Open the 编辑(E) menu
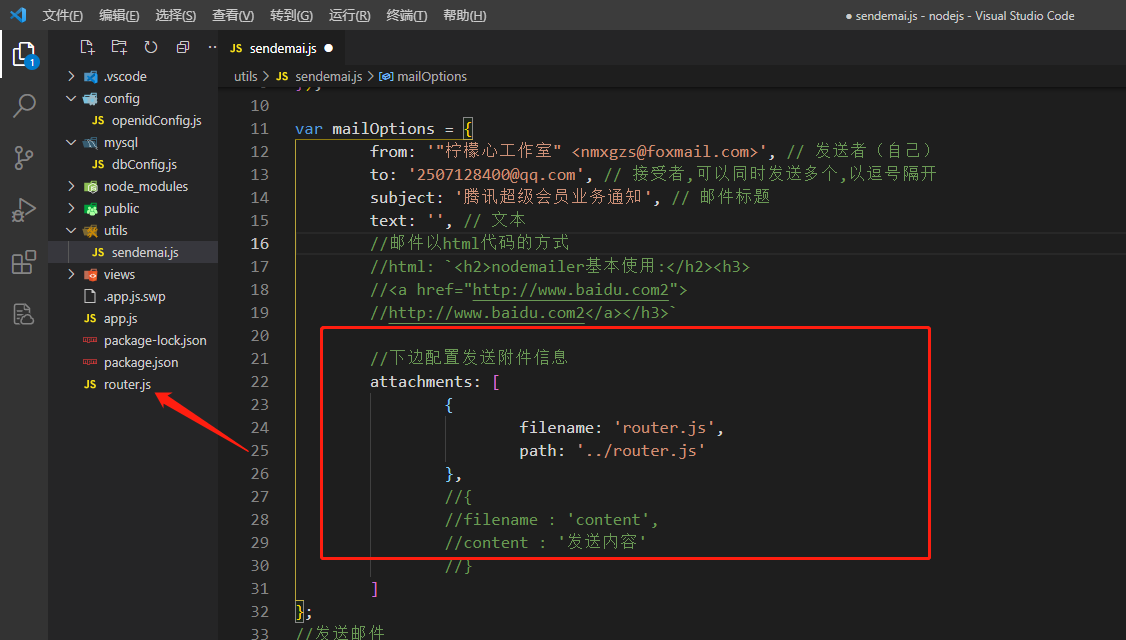This screenshot has width=1126, height=640. [119, 15]
